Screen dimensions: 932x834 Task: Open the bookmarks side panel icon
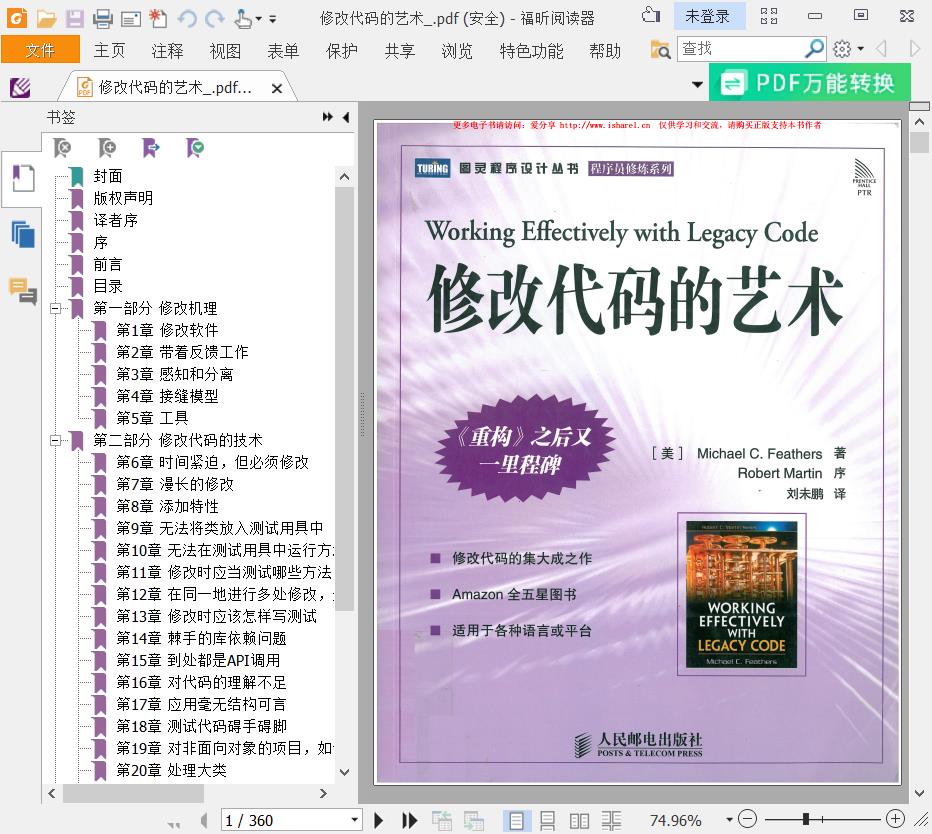pos(23,178)
